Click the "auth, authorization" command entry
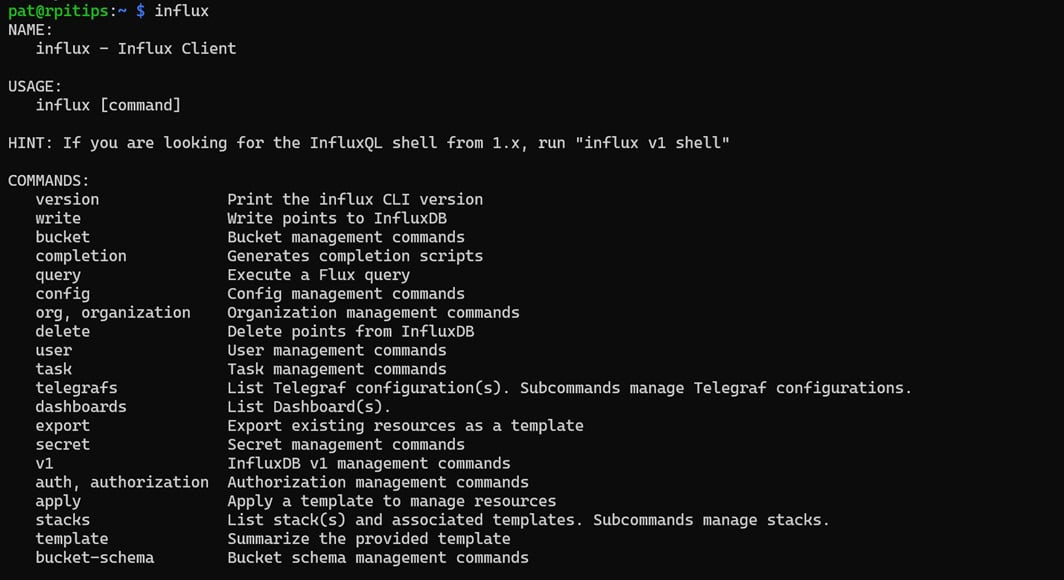 tap(122, 482)
